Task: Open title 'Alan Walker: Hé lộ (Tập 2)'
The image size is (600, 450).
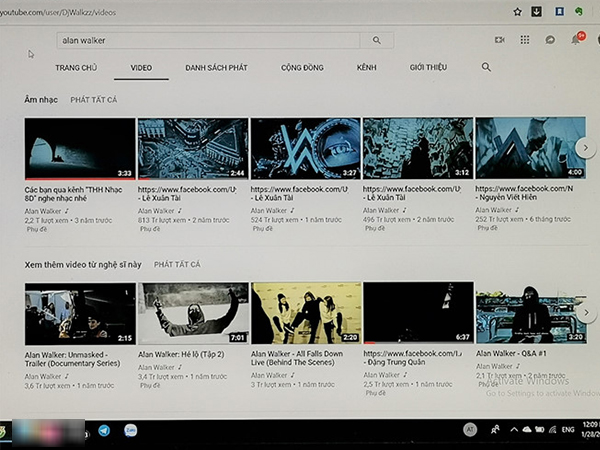Action: (181, 354)
